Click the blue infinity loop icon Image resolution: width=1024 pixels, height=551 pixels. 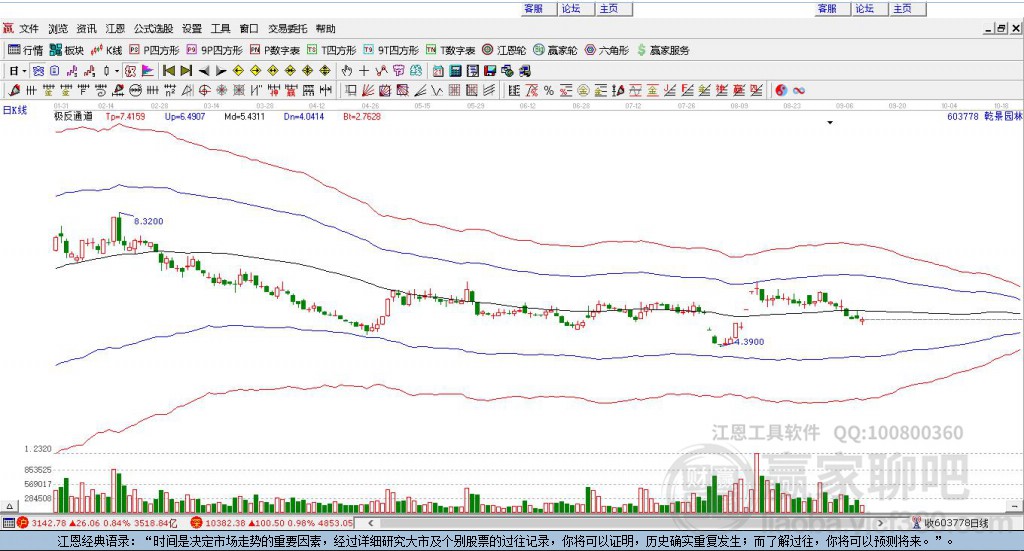point(799,91)
